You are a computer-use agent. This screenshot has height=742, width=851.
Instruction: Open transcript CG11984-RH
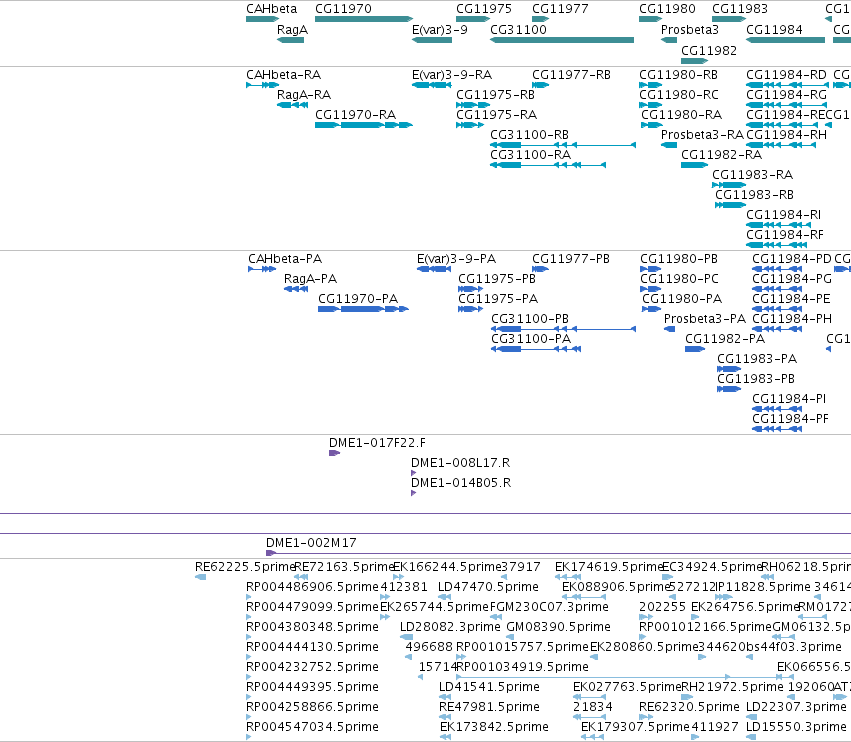coord(786,135)
